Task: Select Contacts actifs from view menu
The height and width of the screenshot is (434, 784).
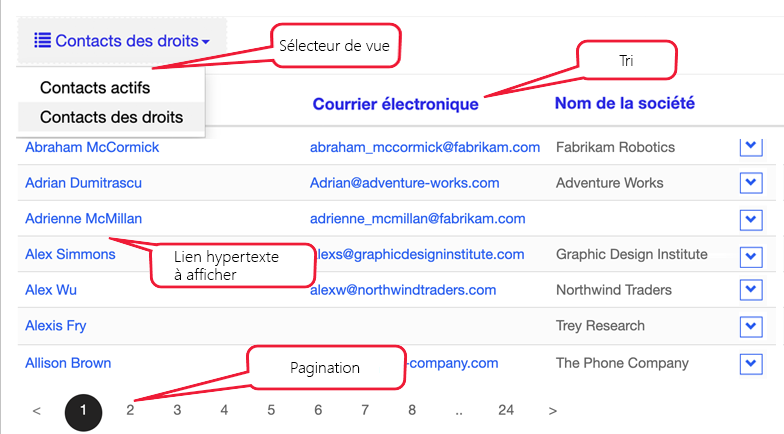Action: 95,88
